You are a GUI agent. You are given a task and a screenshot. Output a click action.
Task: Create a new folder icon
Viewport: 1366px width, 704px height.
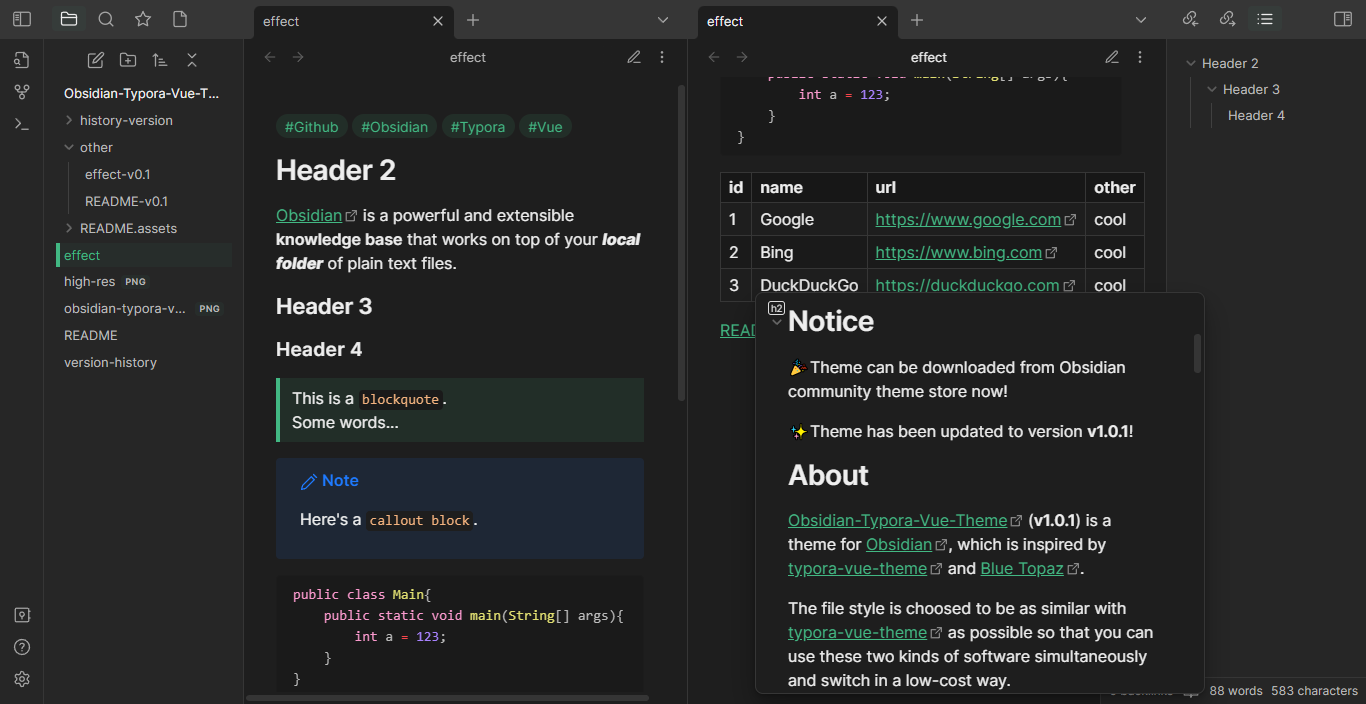point(128,60)
